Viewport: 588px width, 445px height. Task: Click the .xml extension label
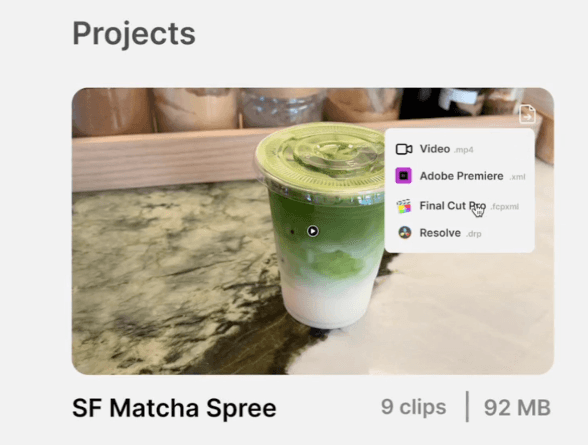coord(518,177)
